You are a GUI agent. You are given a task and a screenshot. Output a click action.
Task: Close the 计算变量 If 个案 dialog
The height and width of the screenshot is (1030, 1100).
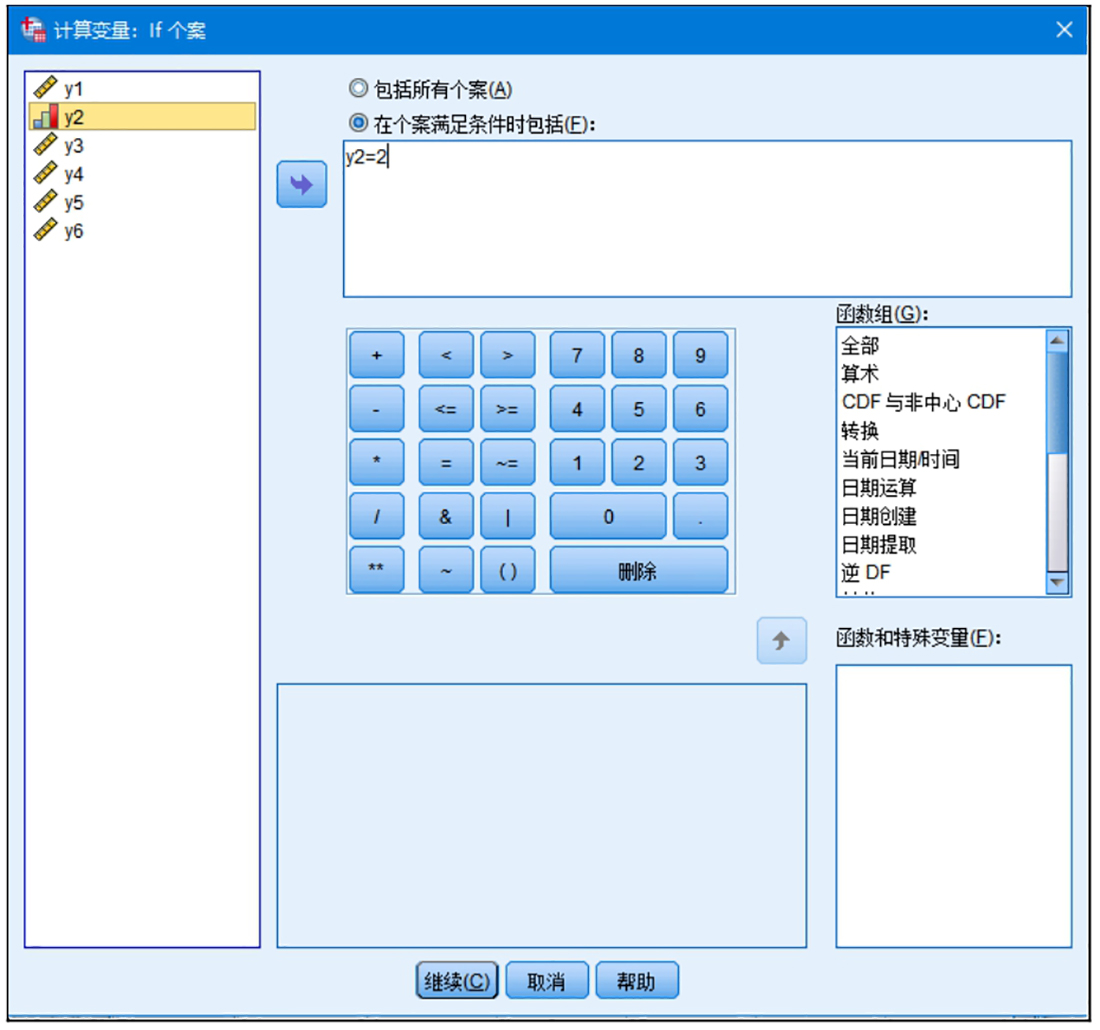(1064, 29)
